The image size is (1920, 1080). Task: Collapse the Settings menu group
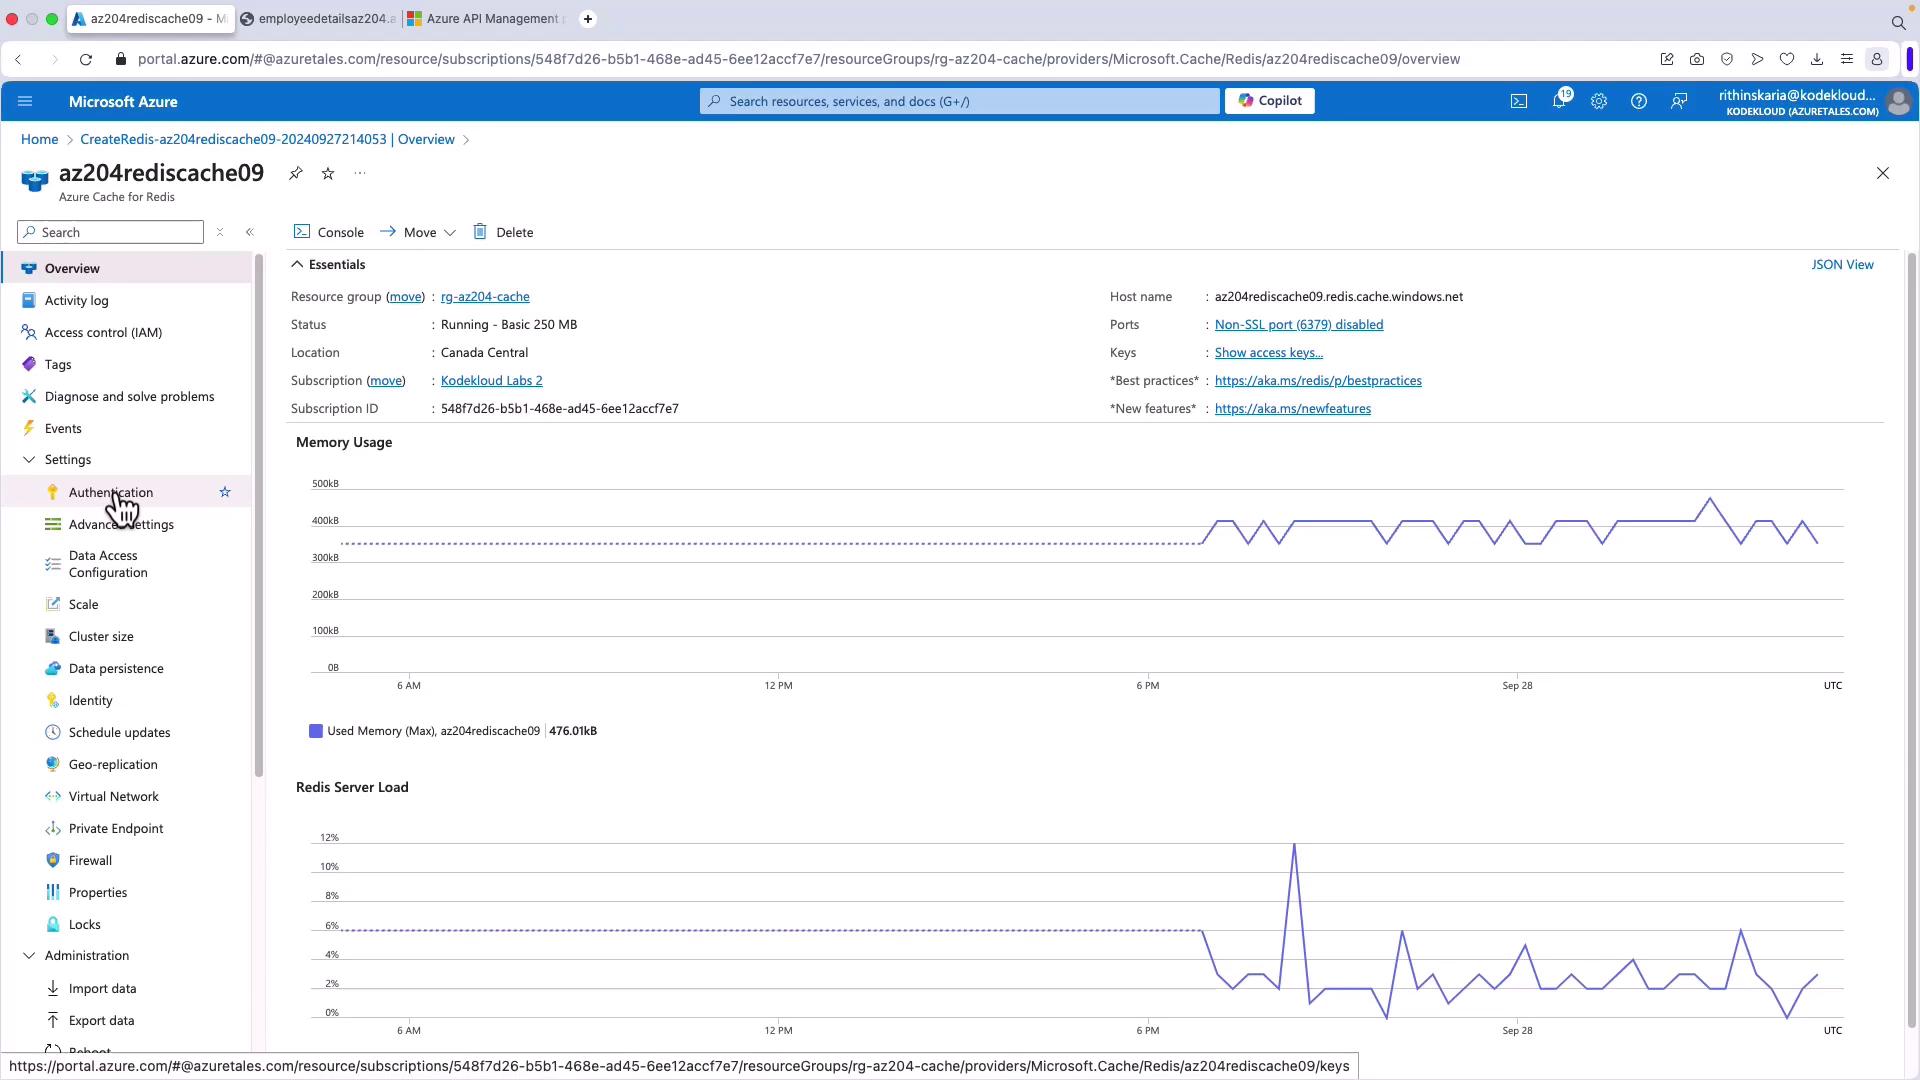tap(29, 460)
